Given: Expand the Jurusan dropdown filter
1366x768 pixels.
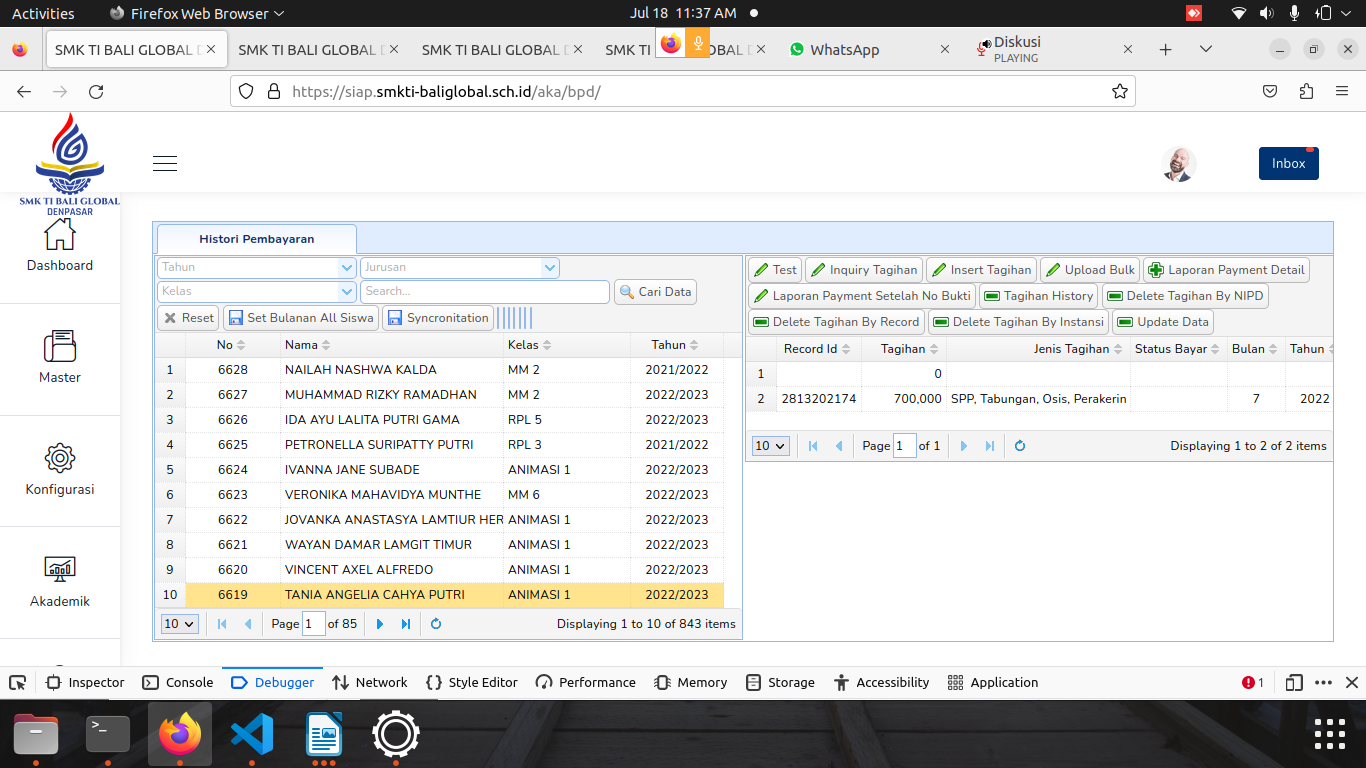Looking at the screenshot, I should tap(549, 268).
